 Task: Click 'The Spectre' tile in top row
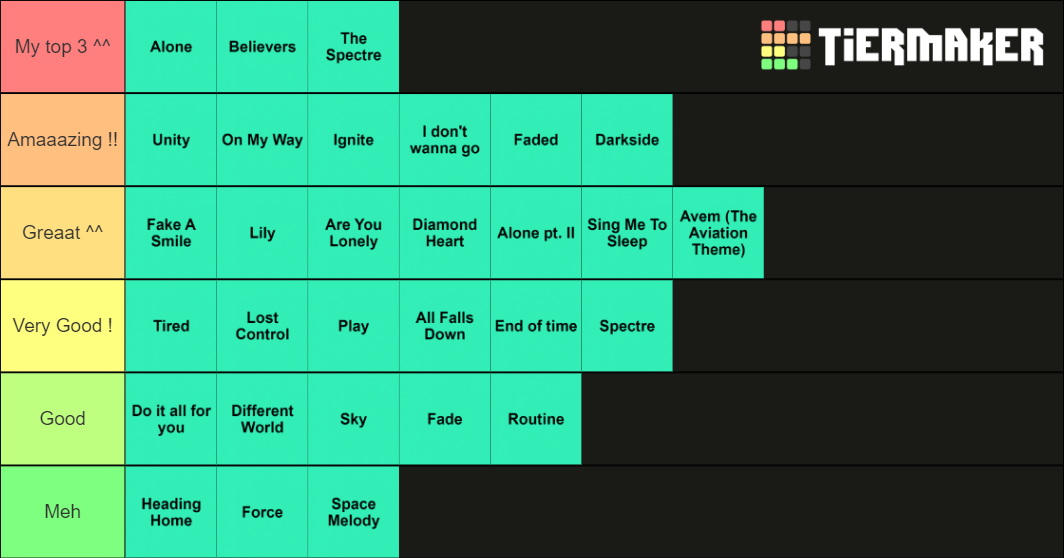pos(354,46)
